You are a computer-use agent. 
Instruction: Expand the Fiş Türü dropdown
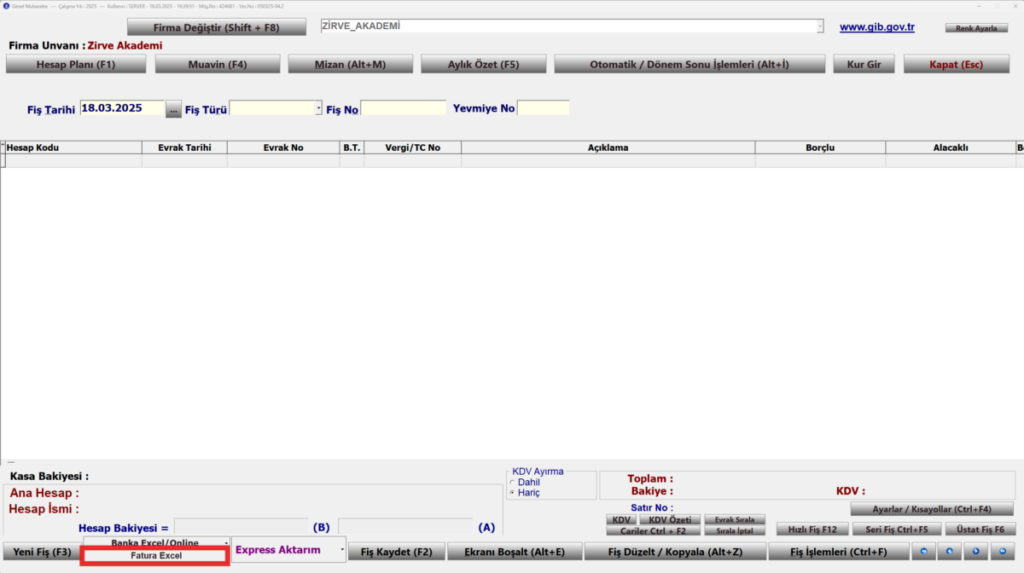point(318,108)
